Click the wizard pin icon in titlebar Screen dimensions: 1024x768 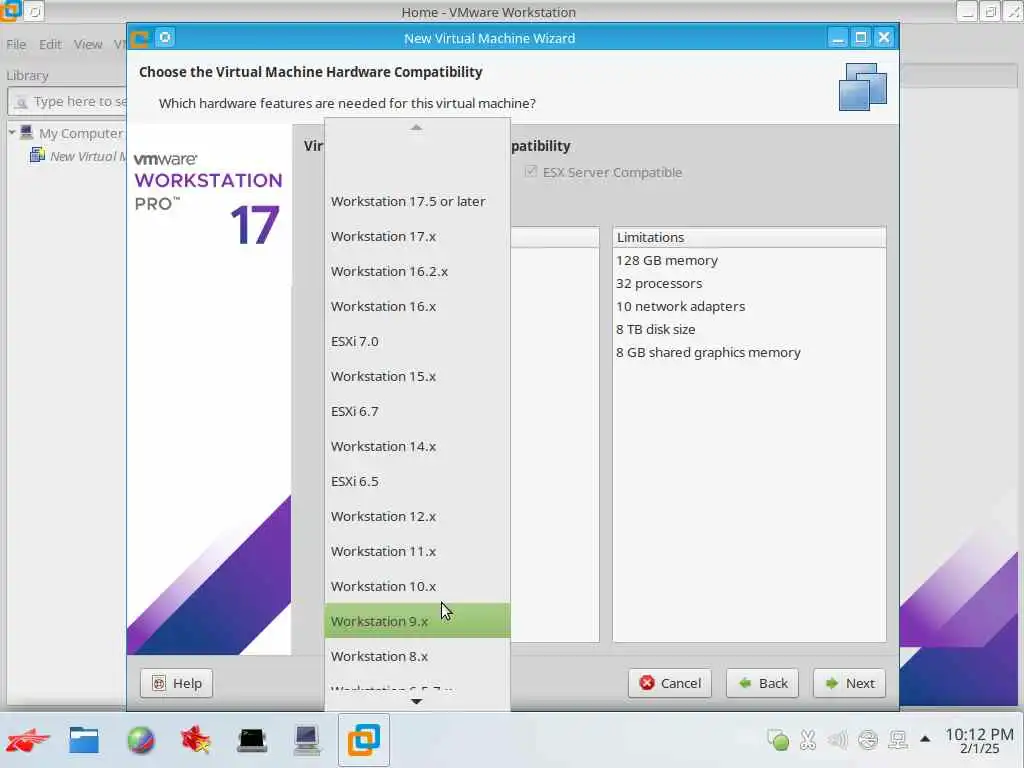coord(165,37)
